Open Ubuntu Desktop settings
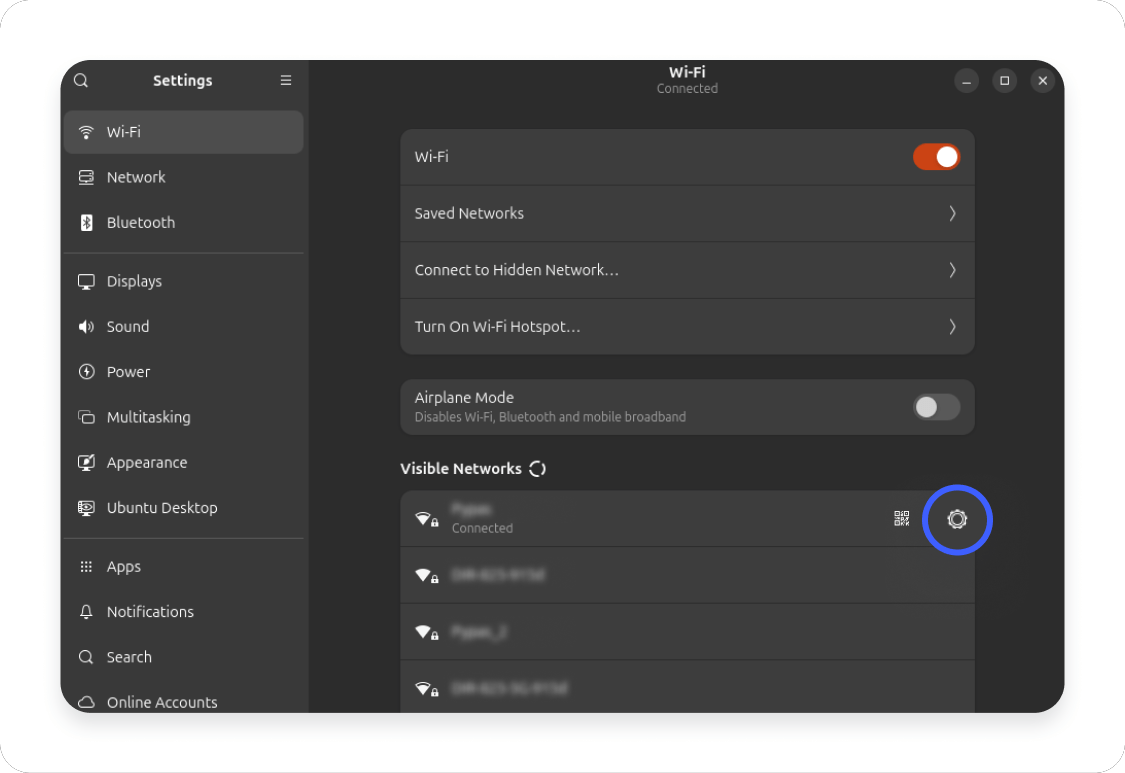The width and height of the screenshot is (1125, 773). (x=184, y=507)
